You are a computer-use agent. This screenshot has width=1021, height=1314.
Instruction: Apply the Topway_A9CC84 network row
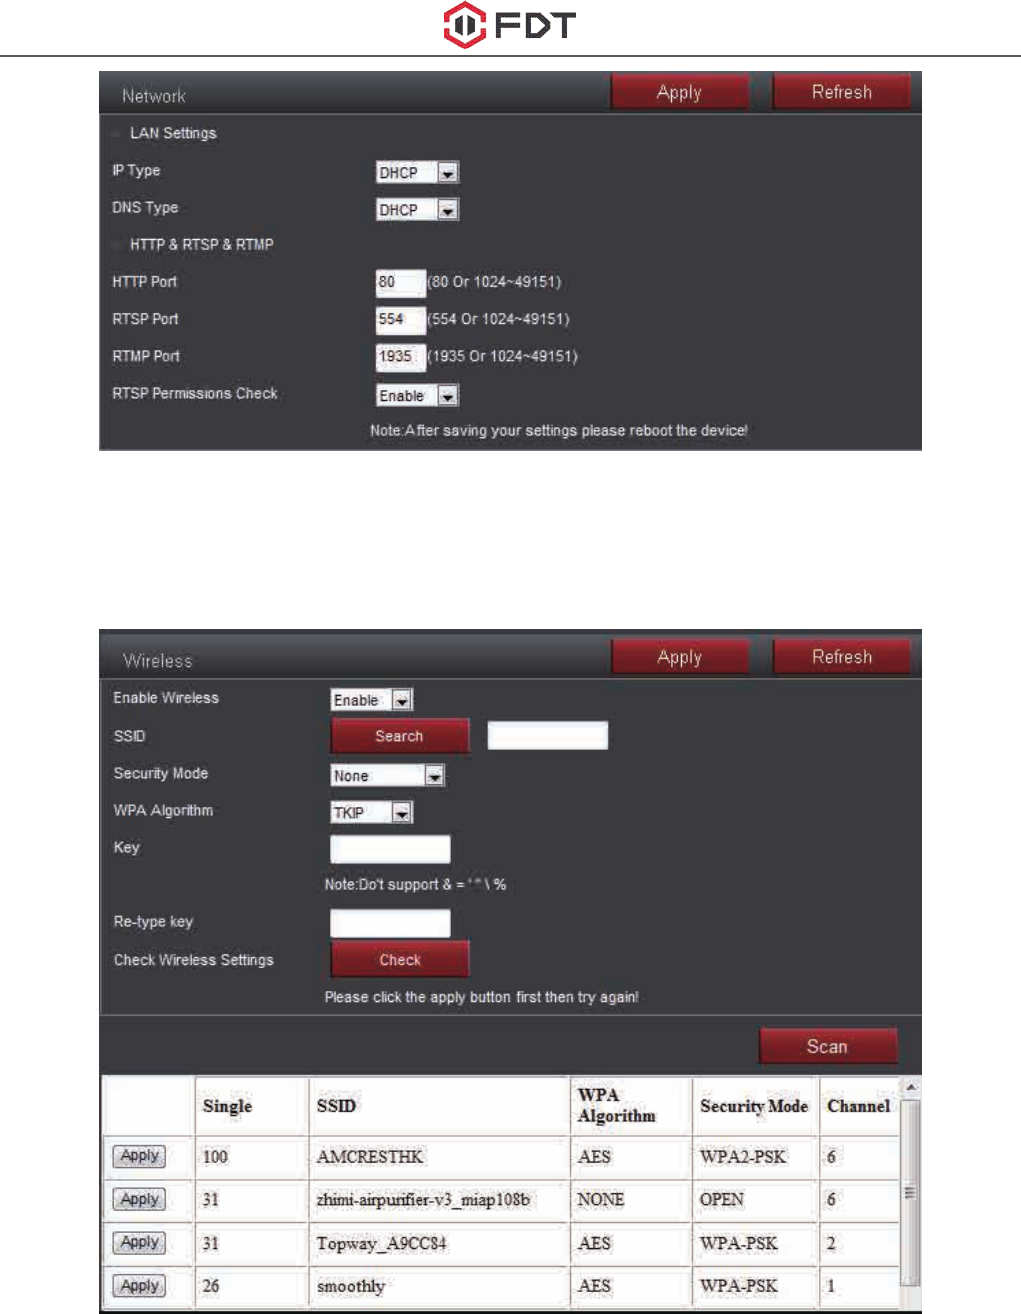tap(140, 1243)
